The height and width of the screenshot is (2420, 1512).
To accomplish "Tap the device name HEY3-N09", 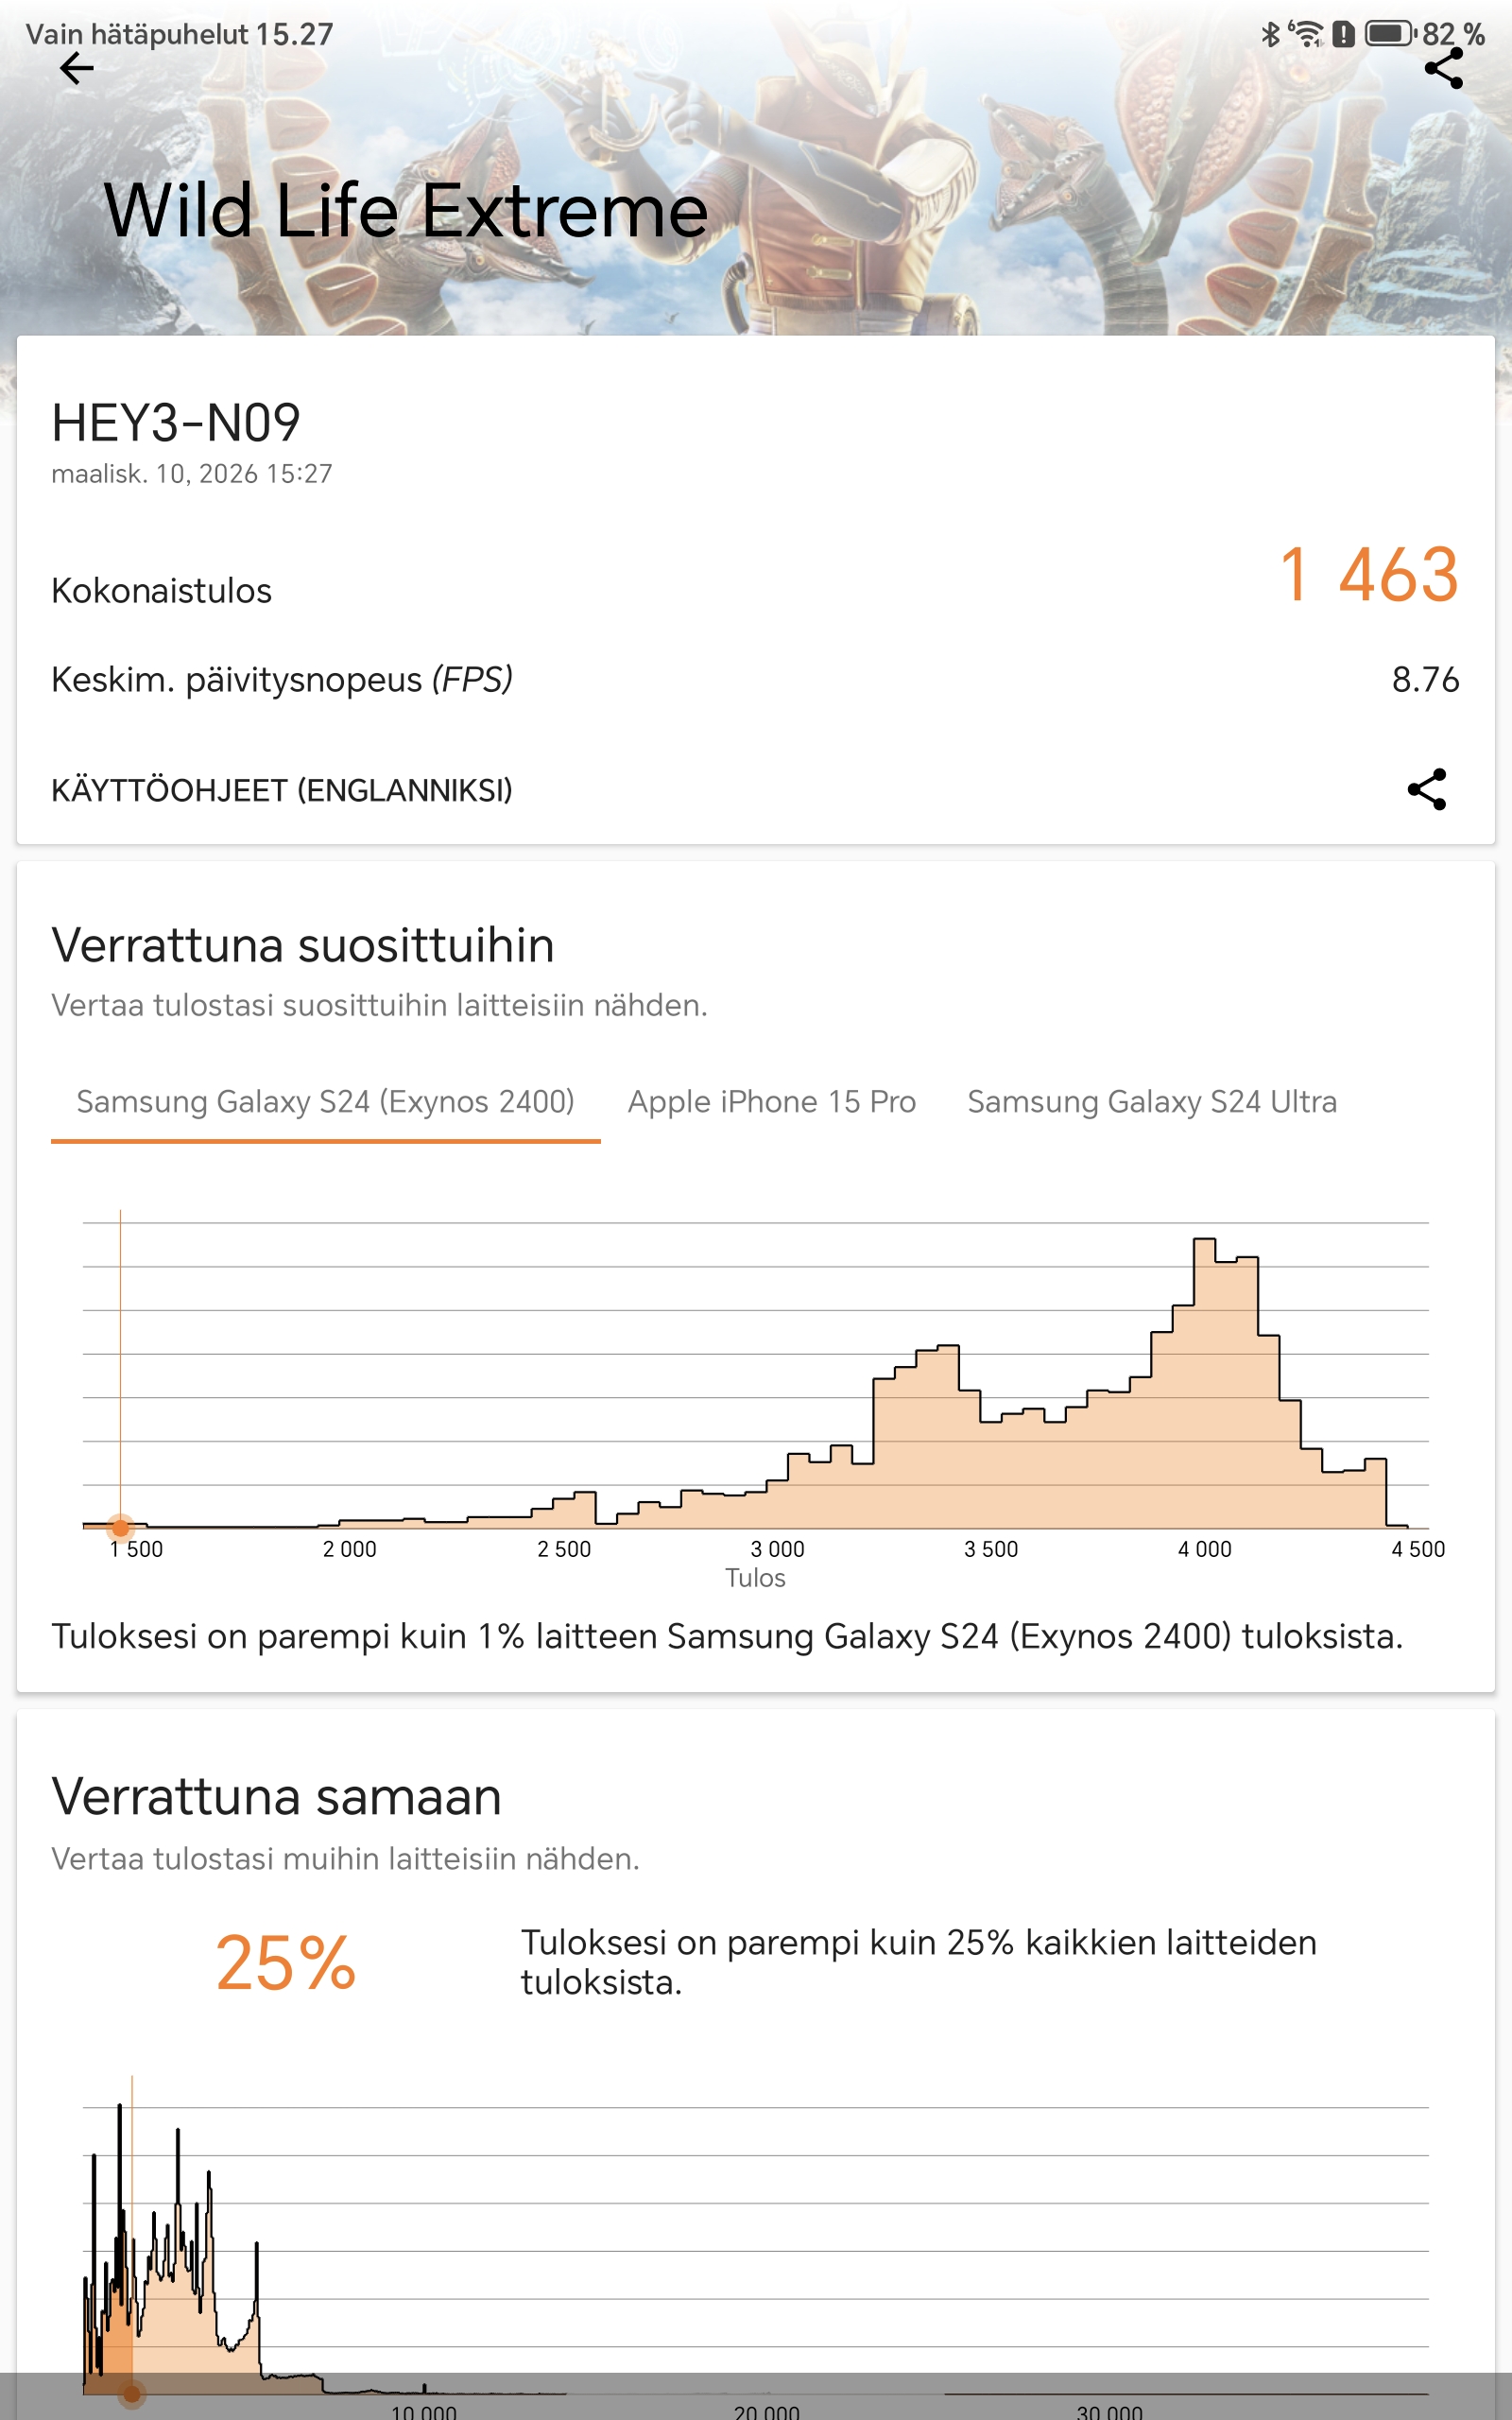I will [x=176, y=423].
